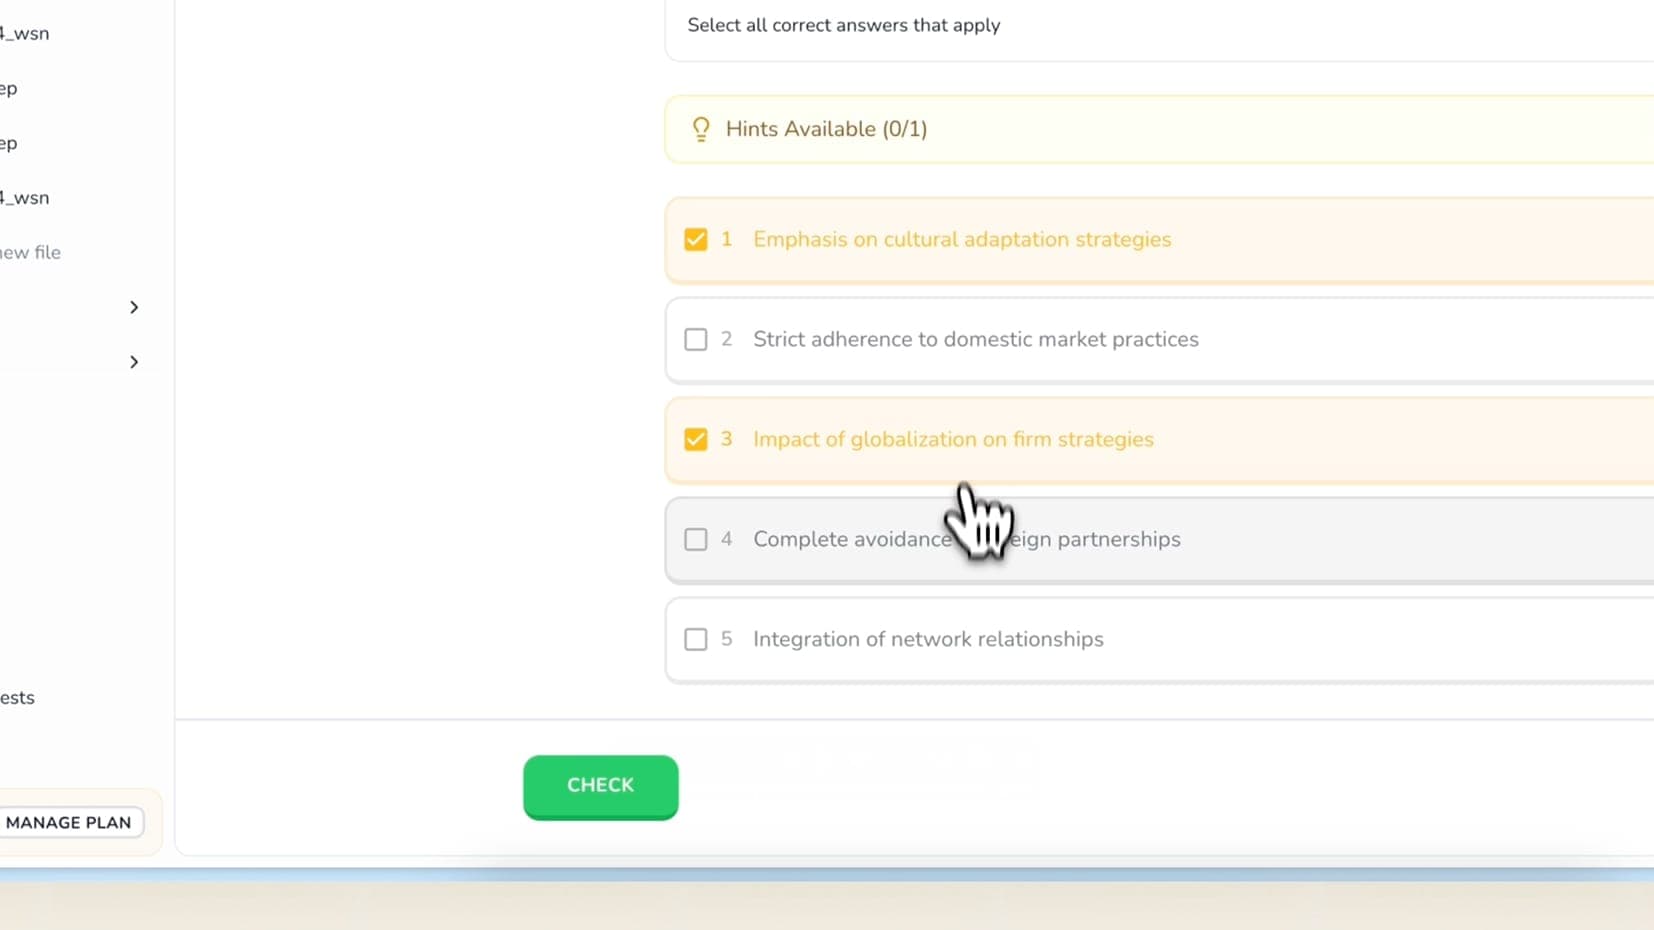This screenshot has height=930, width=1654.
Task: Open the MANAGE PLAN page
Action: [x=69, y=822]
